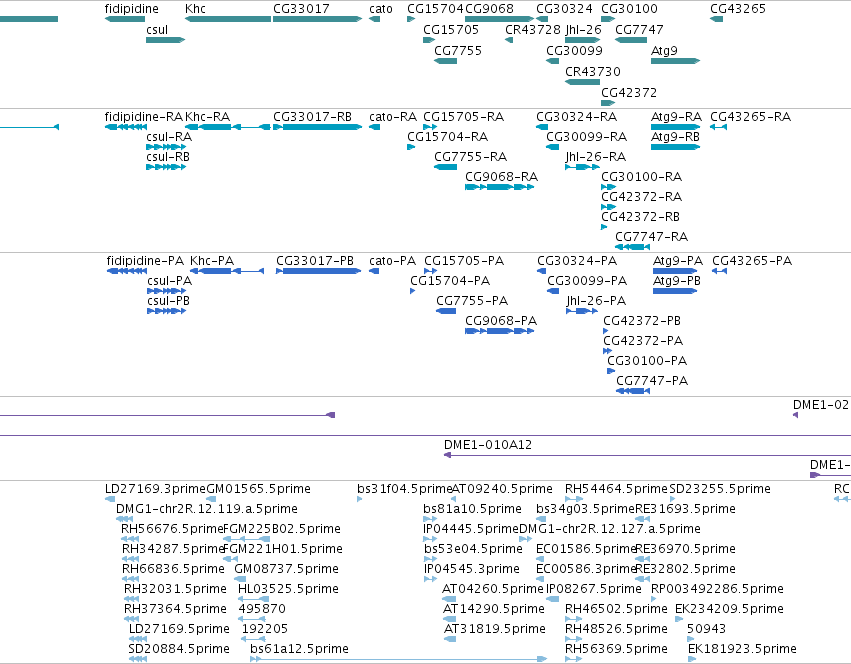The image size is (851, 664).
Task: Select the Atg9 gene label
Action: [664, 50]
